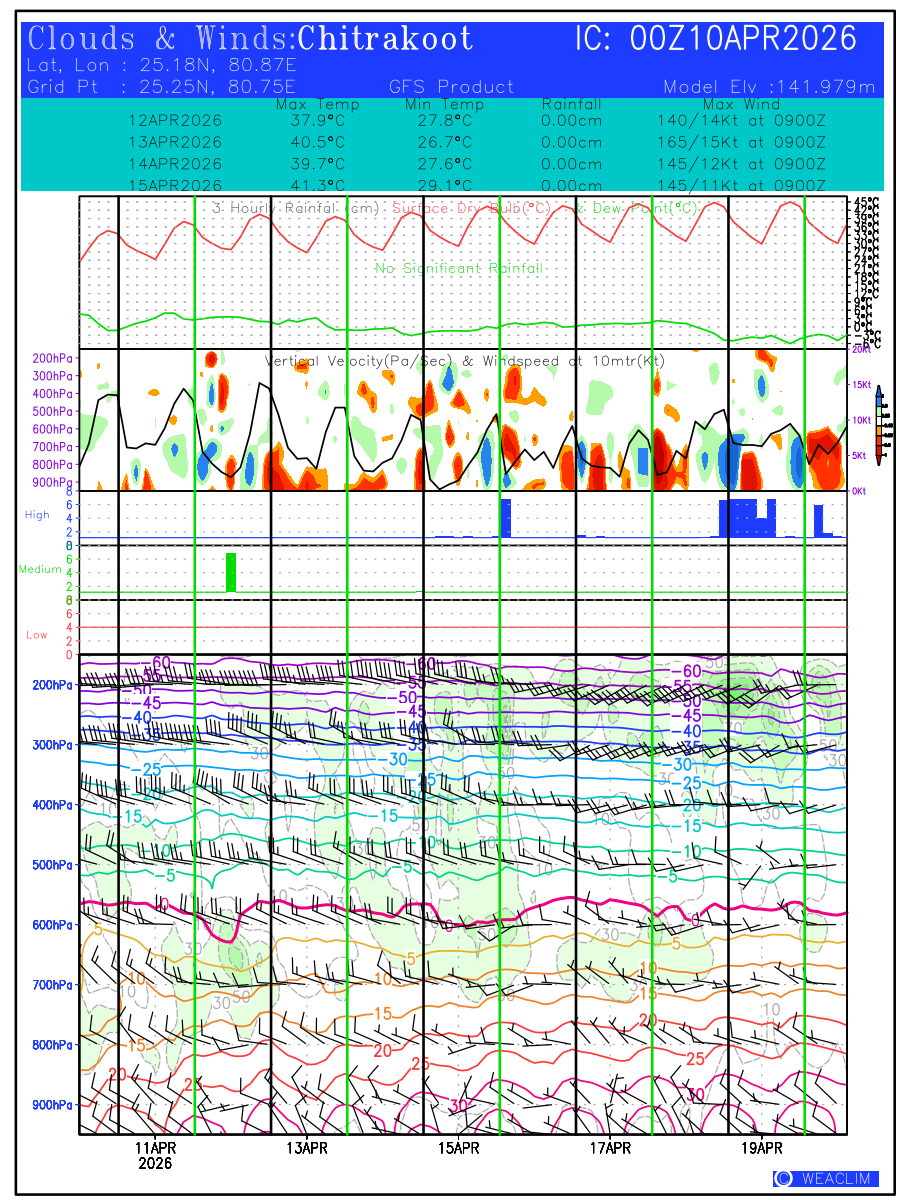Click the Max Temp column header
This screenshot has width=900, height=1200.
(x=310, y=104)
